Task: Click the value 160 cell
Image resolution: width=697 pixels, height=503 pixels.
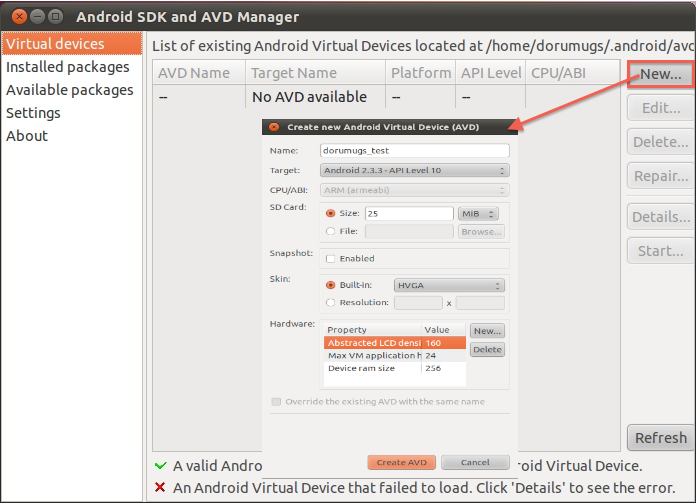Action: point(444,343)
